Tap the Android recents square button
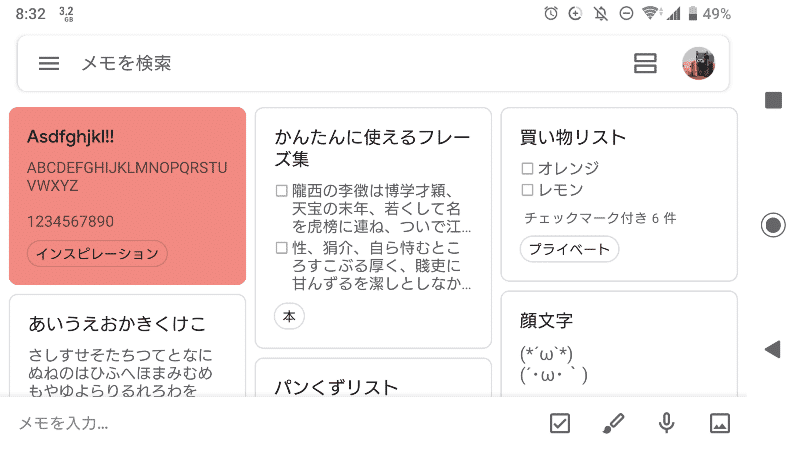 tap(773, 100)
